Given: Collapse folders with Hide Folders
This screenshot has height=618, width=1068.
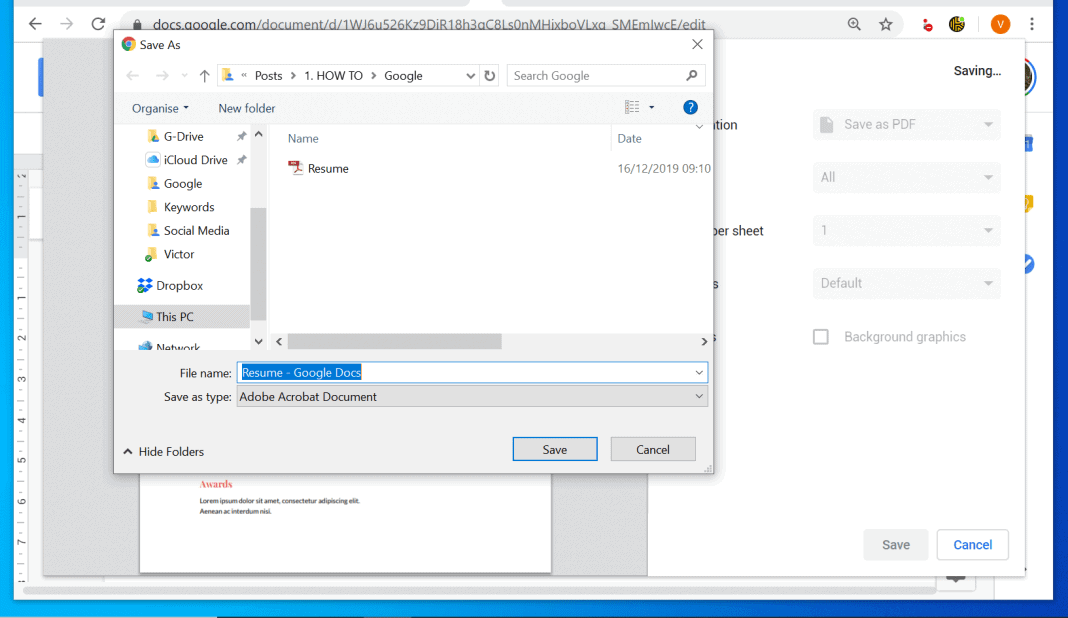Looking at the screenshot, I should tap(163, 452).
